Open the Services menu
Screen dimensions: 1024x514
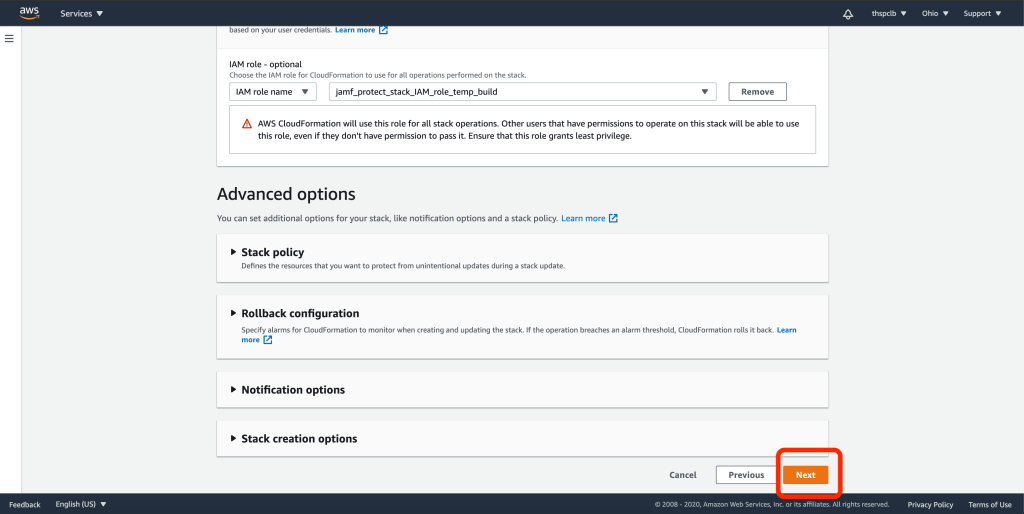[x=81, y=14]
